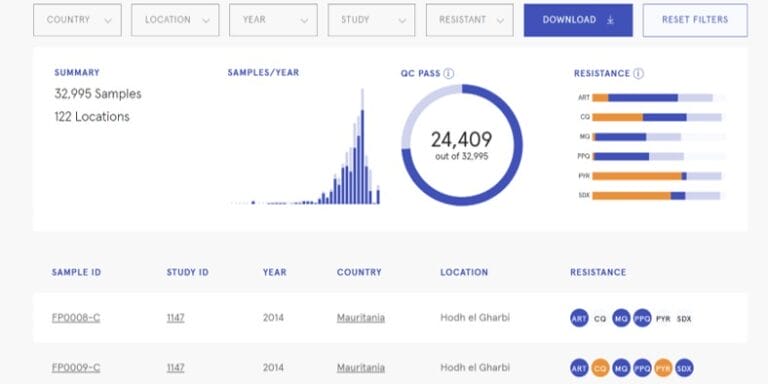This screenshot has width=768, height=384.
Task: Click orange PYR badge in FP0009-C row
Action: [x=663, y=368]
